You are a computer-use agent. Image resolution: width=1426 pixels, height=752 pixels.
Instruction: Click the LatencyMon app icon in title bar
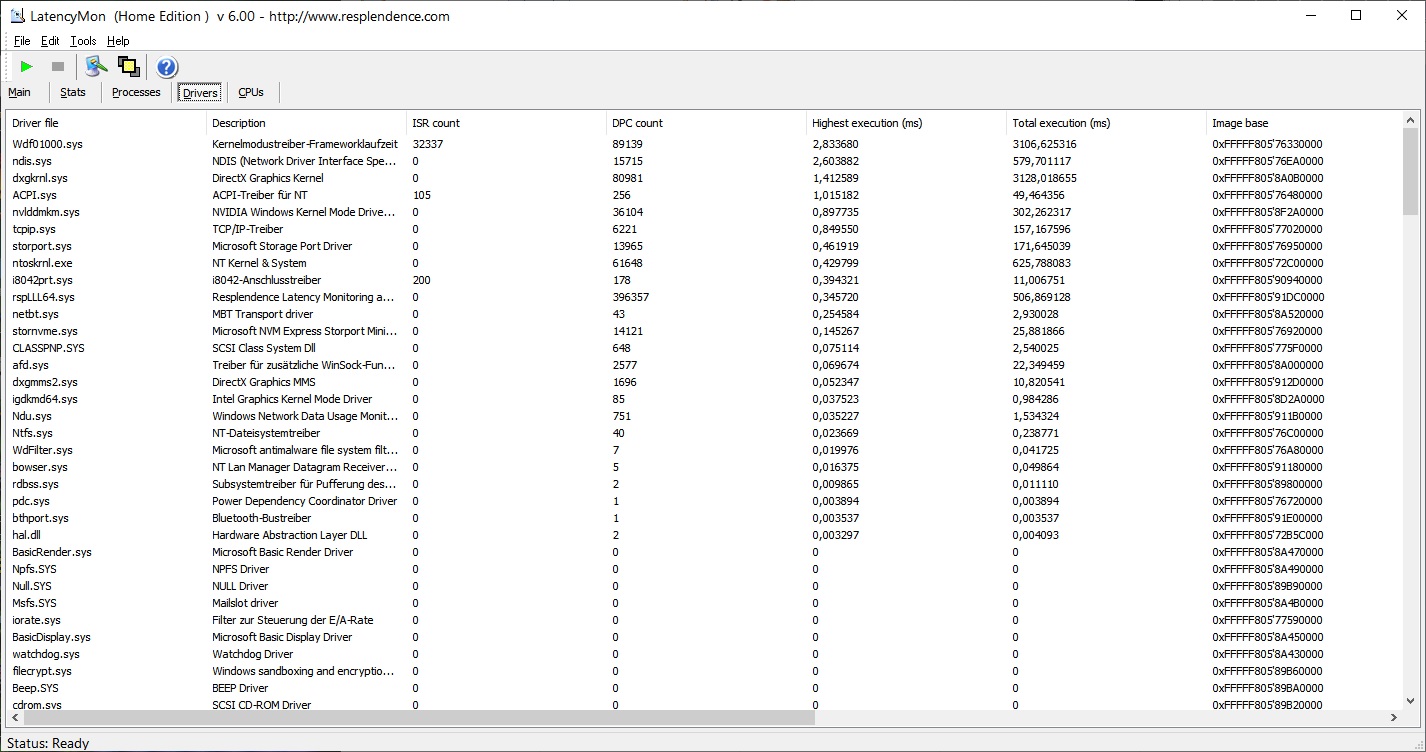coord(19,16)
